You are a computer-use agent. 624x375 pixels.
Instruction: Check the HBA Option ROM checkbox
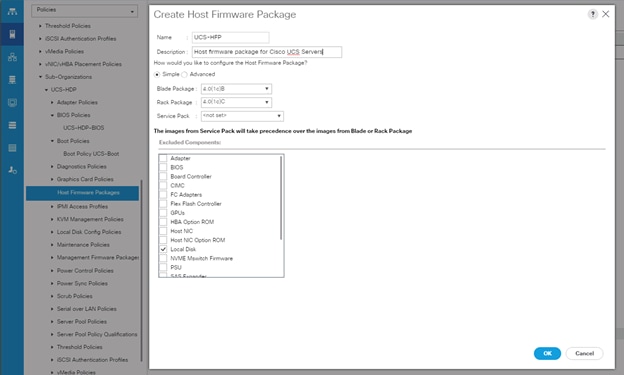(x=163, y=222)
